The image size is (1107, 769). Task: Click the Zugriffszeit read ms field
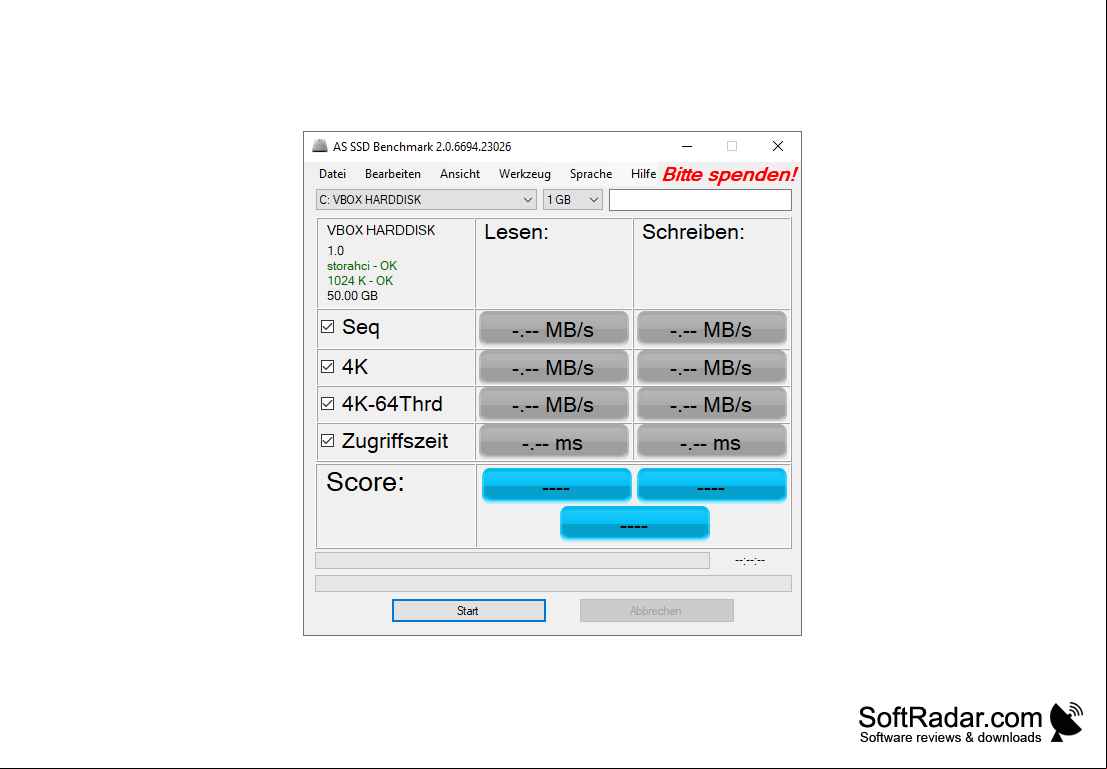(x=554, y=442)
